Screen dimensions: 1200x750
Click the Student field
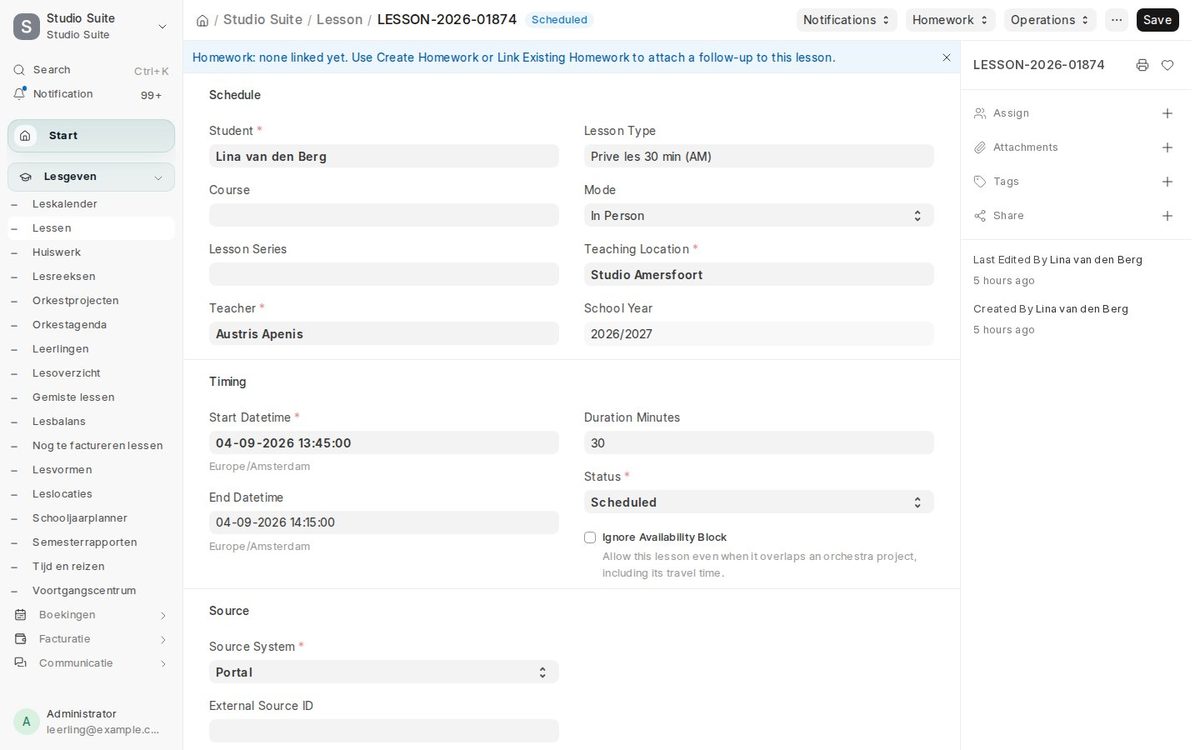click(x=384, y=157)
